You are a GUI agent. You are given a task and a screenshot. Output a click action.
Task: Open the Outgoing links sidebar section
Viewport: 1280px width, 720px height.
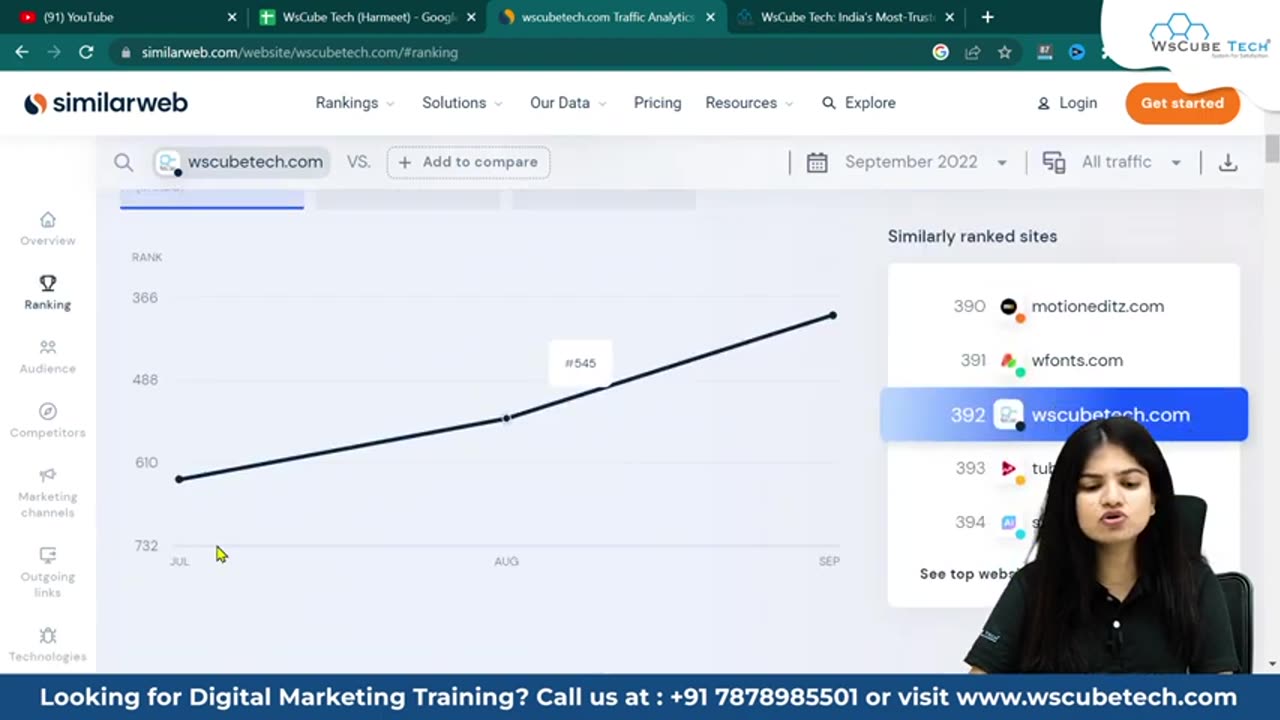[x=47, y=572]
